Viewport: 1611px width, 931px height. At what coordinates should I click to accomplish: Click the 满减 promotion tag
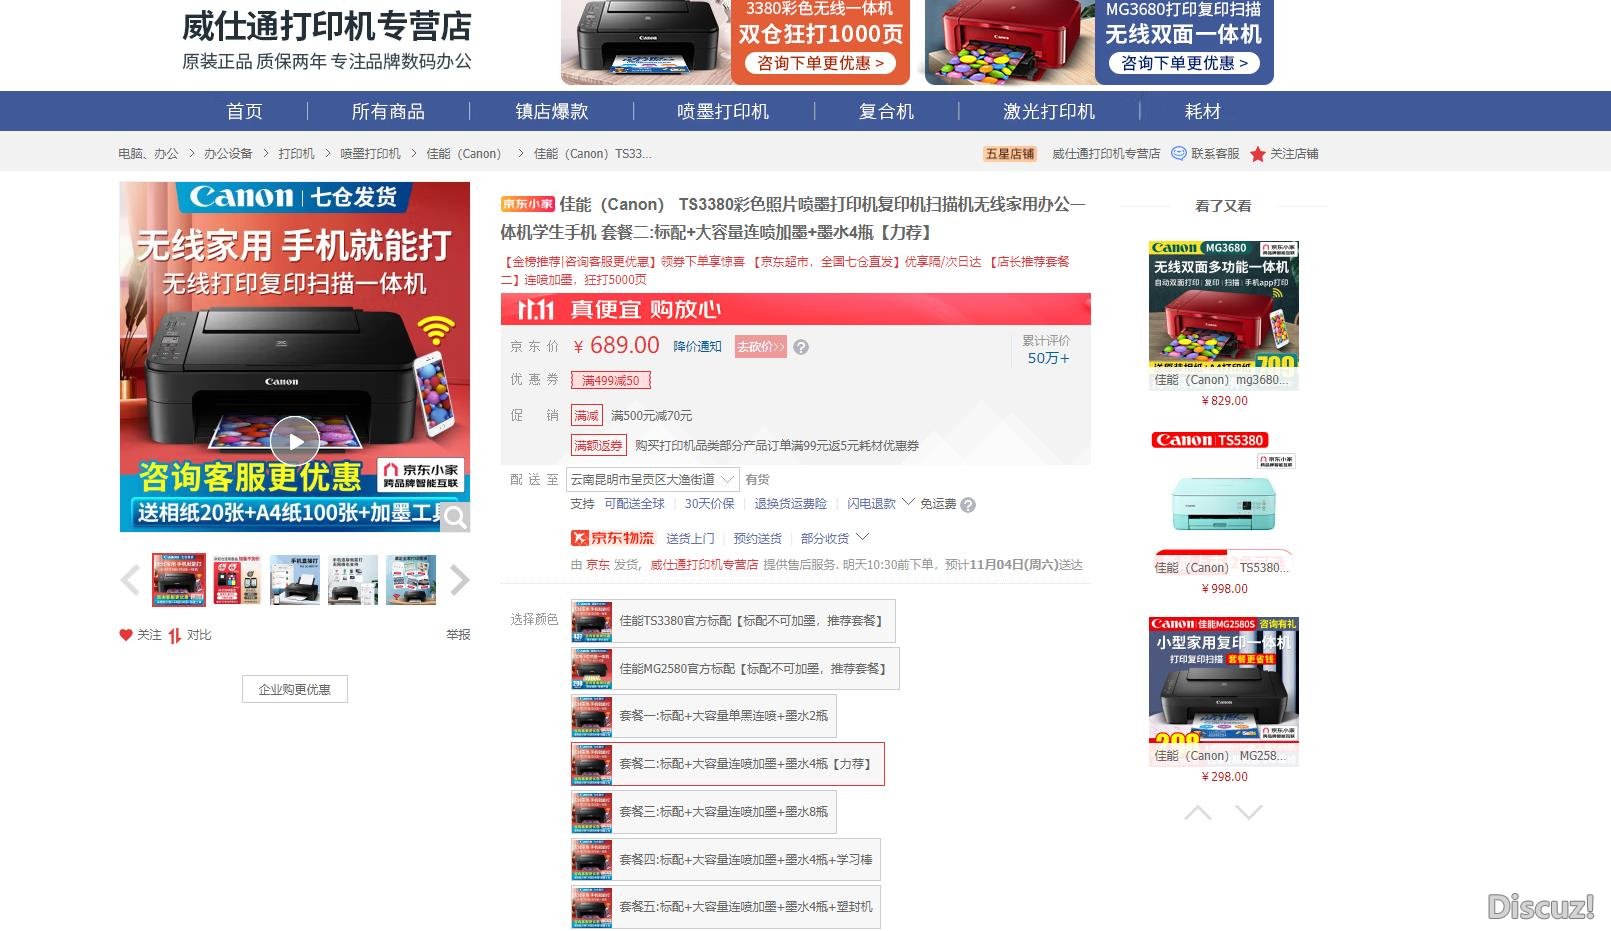click(586, 415)
